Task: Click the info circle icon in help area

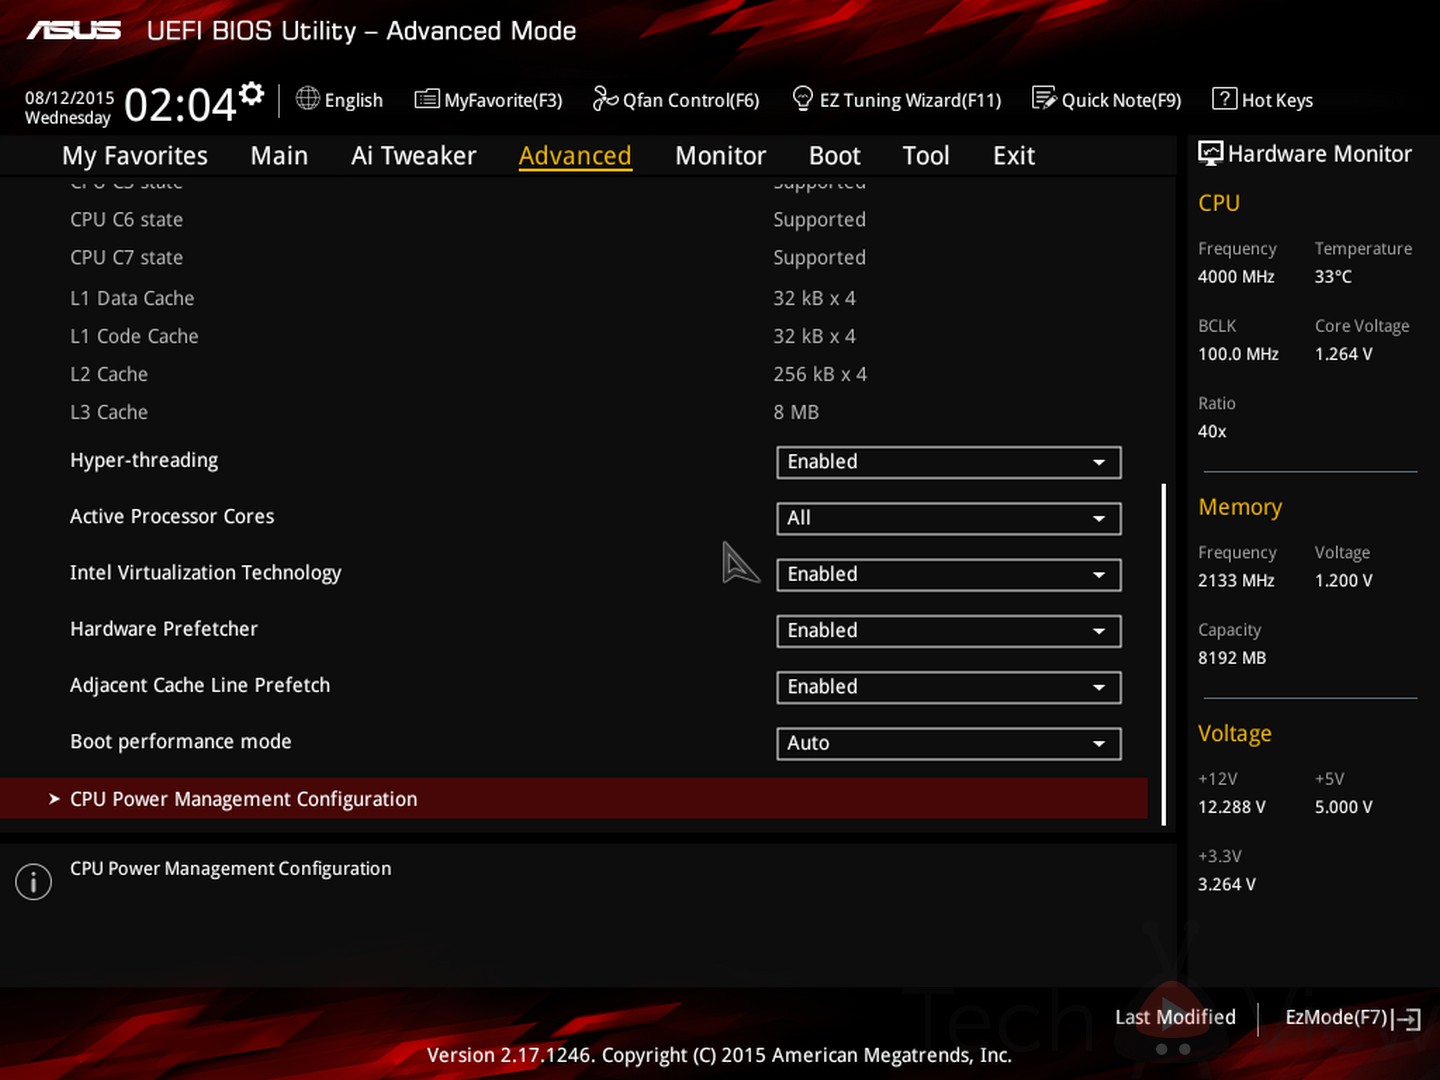Action: point(33,881)
